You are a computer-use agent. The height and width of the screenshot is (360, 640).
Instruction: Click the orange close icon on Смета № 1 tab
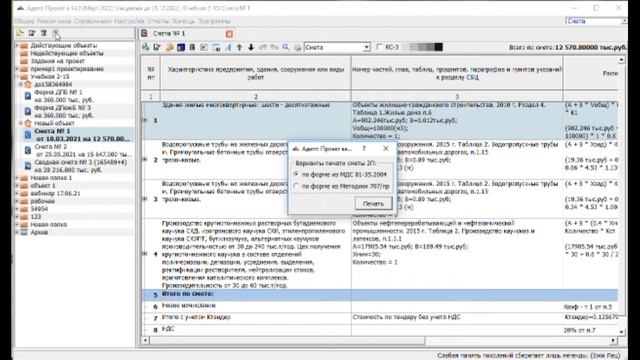[x=229, y=34]
